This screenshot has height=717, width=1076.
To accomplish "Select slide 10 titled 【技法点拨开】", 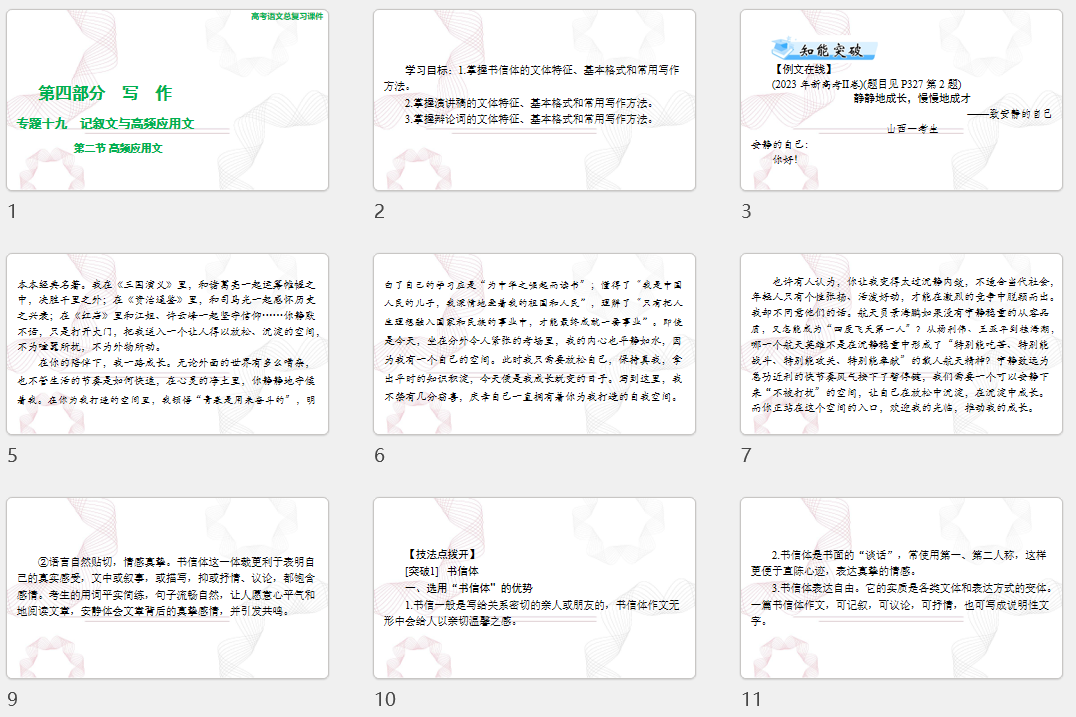I will pyautogui.click(x=536, y=591).
